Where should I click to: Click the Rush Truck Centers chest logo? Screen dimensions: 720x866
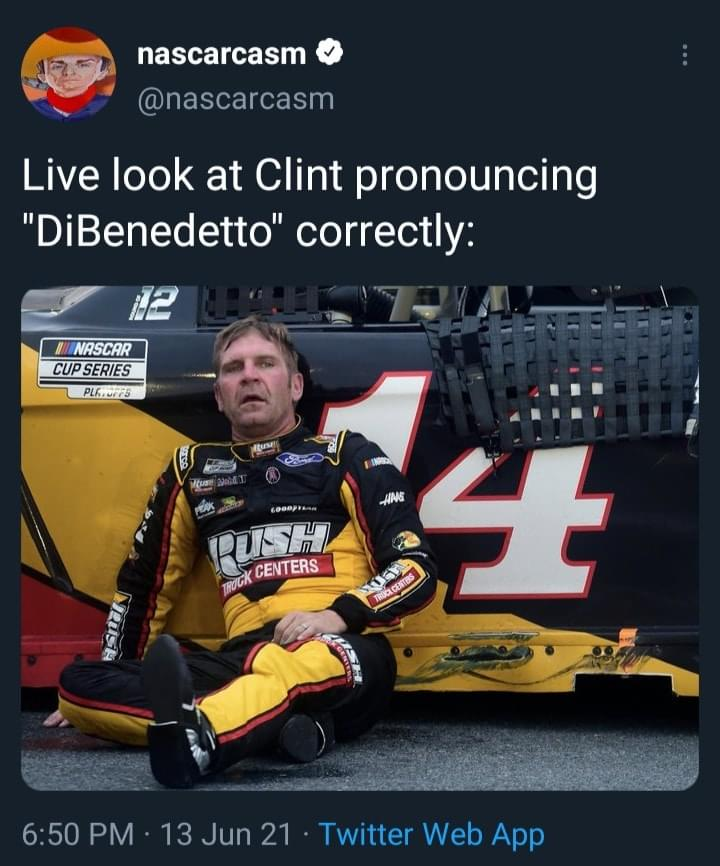(271, 559)
